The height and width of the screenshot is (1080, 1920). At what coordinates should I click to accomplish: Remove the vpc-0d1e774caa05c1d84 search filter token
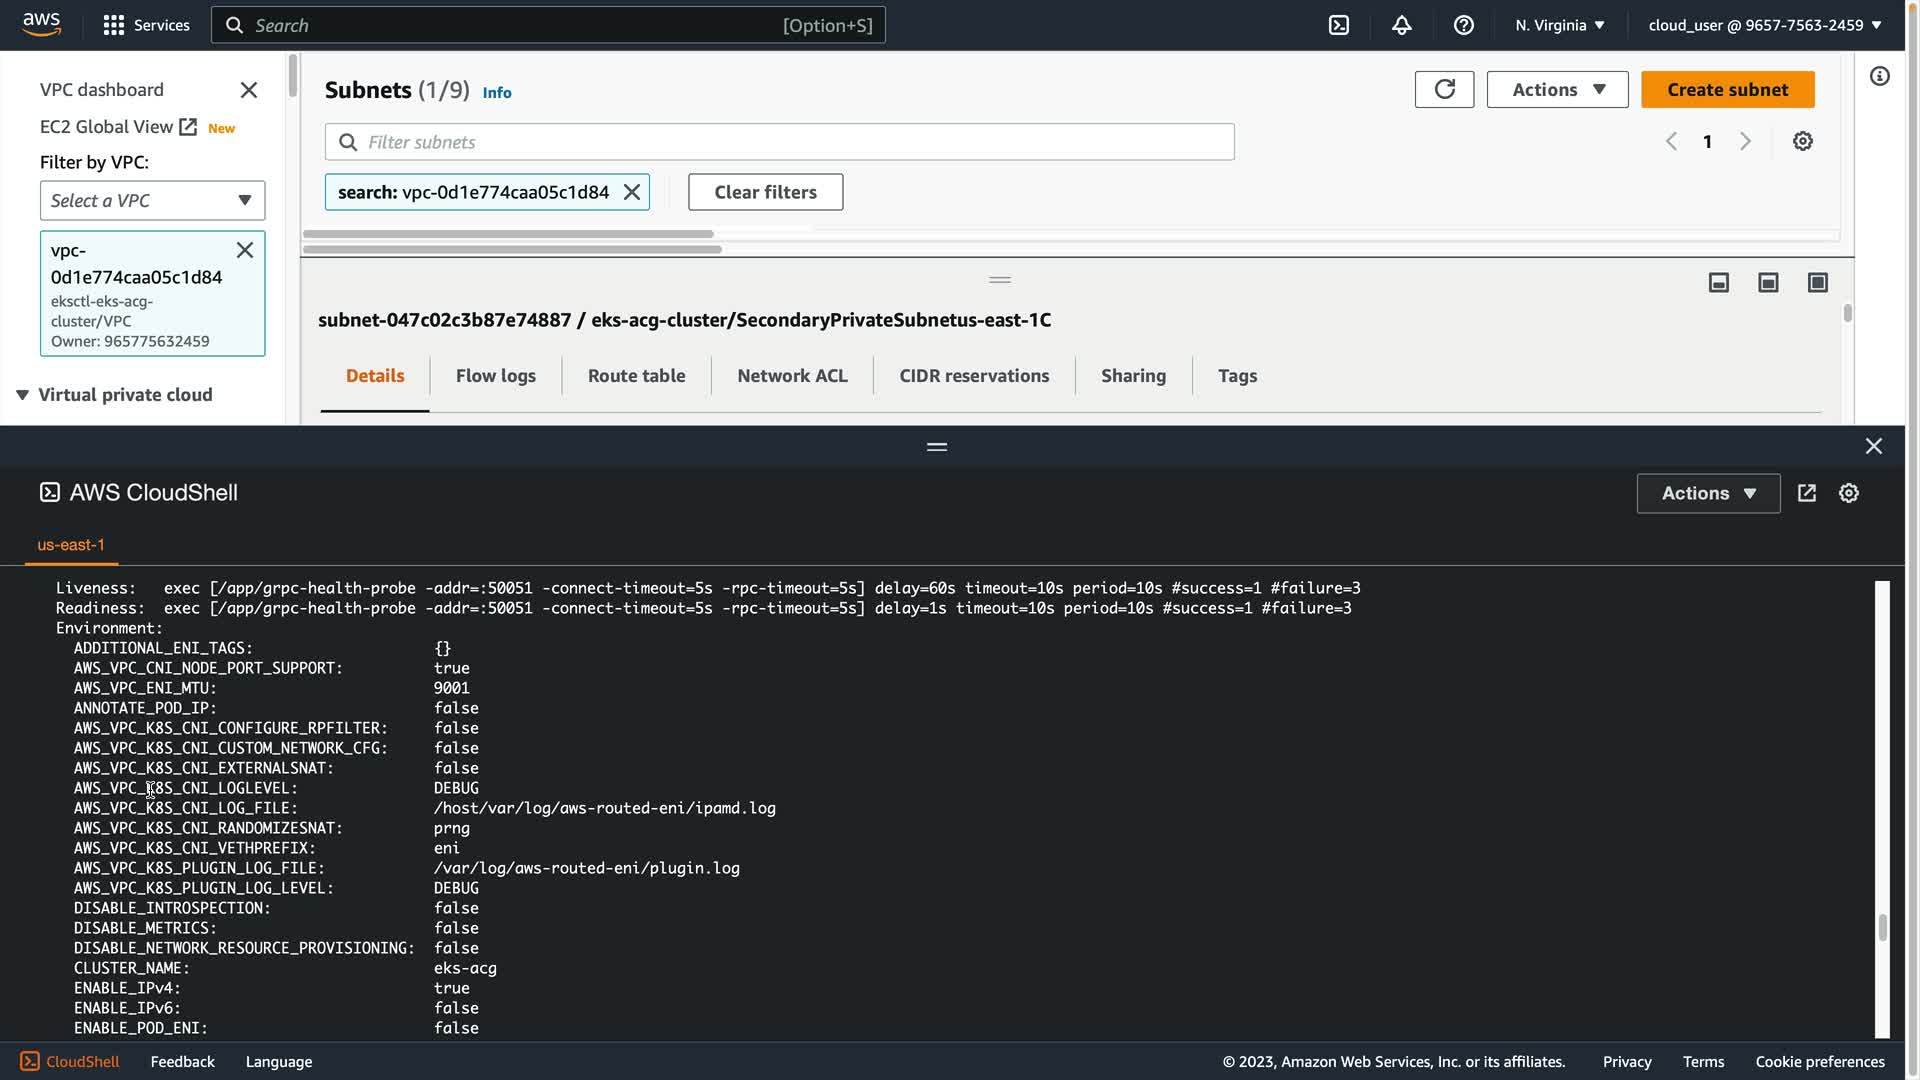point(632,192)
